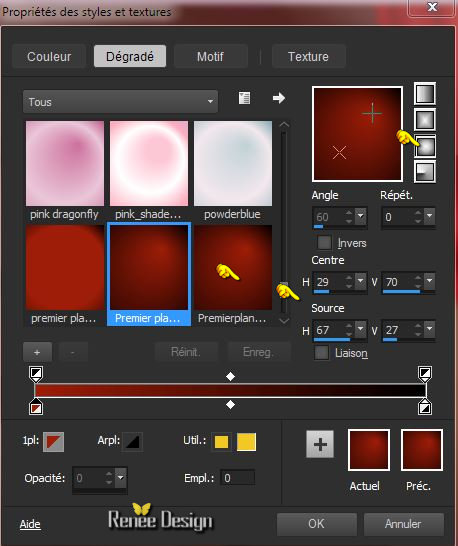
Task: Enable the Invers checkbox
Action: coord(324,242)
